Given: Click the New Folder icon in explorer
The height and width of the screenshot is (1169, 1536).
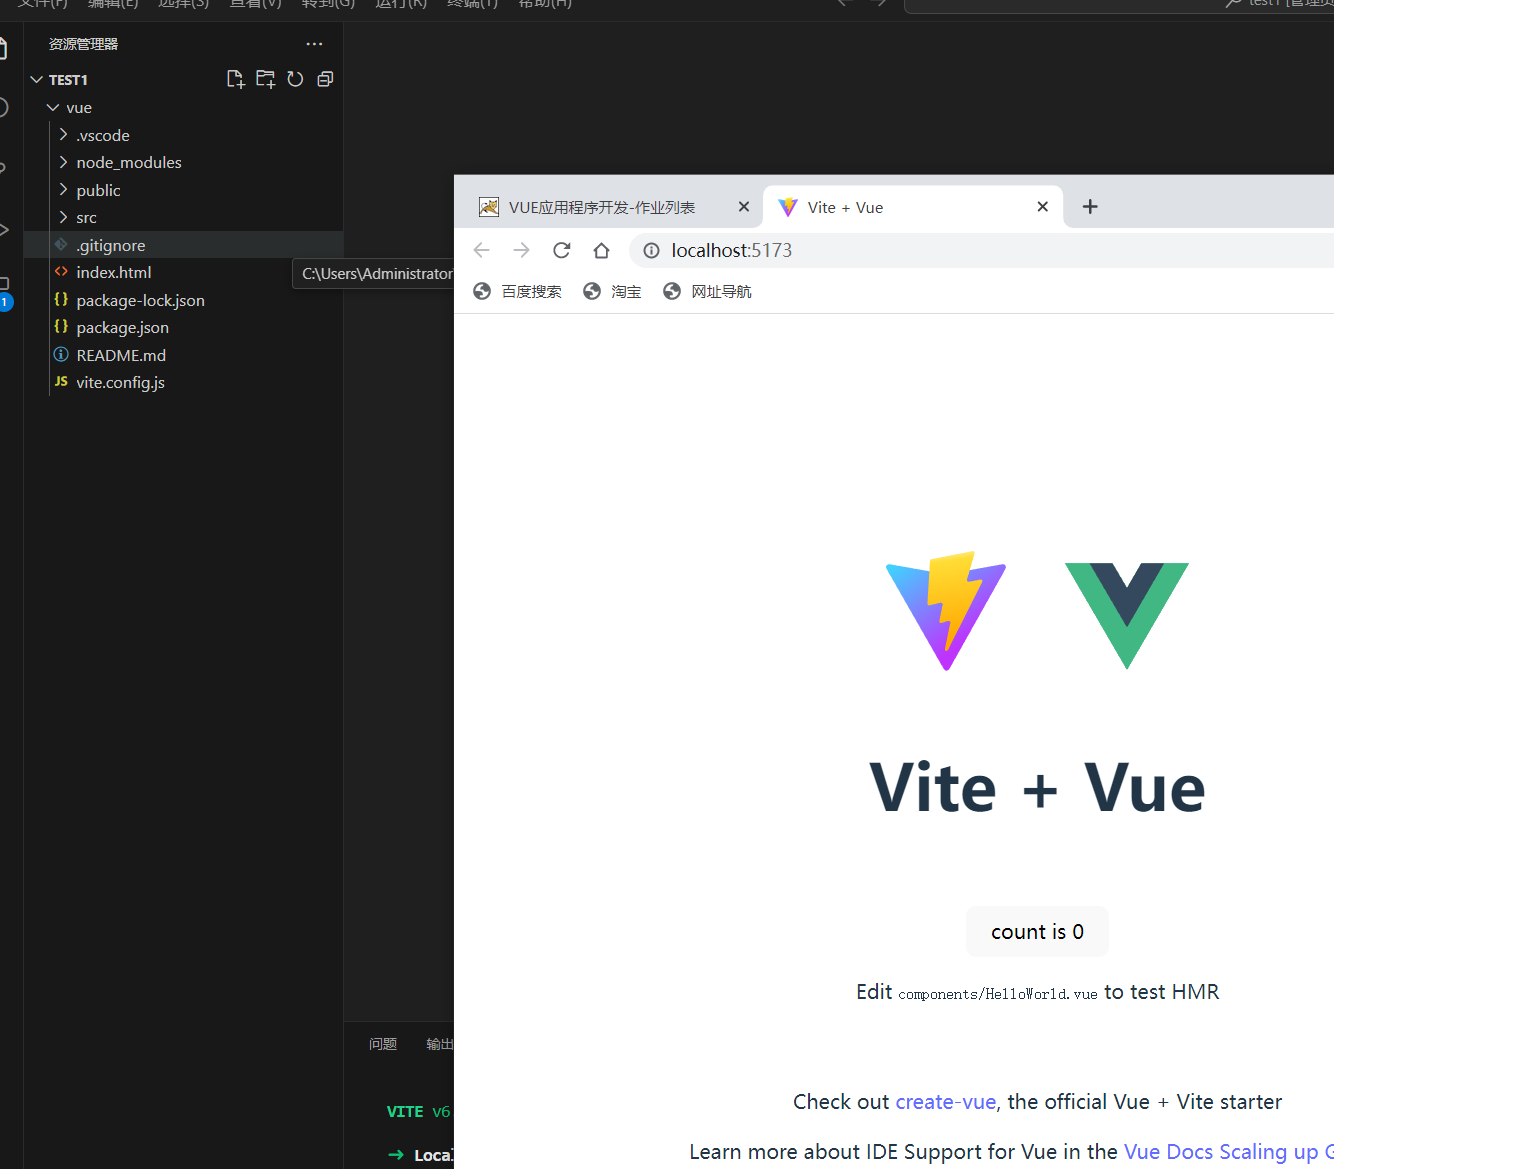Looking at the screenshot, I should 265,79.
